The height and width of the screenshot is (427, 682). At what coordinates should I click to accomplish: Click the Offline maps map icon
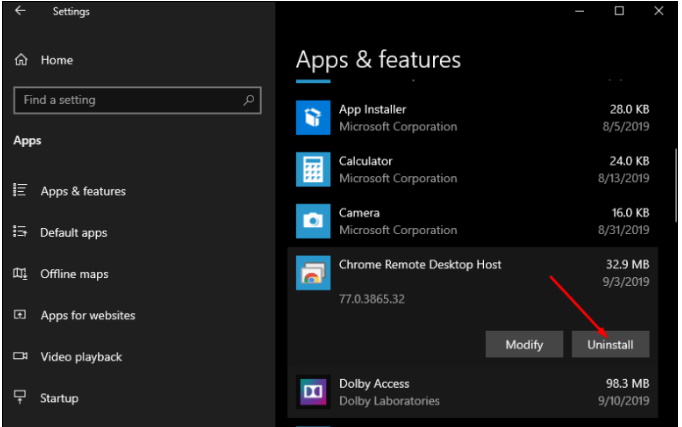pos(20,274)
